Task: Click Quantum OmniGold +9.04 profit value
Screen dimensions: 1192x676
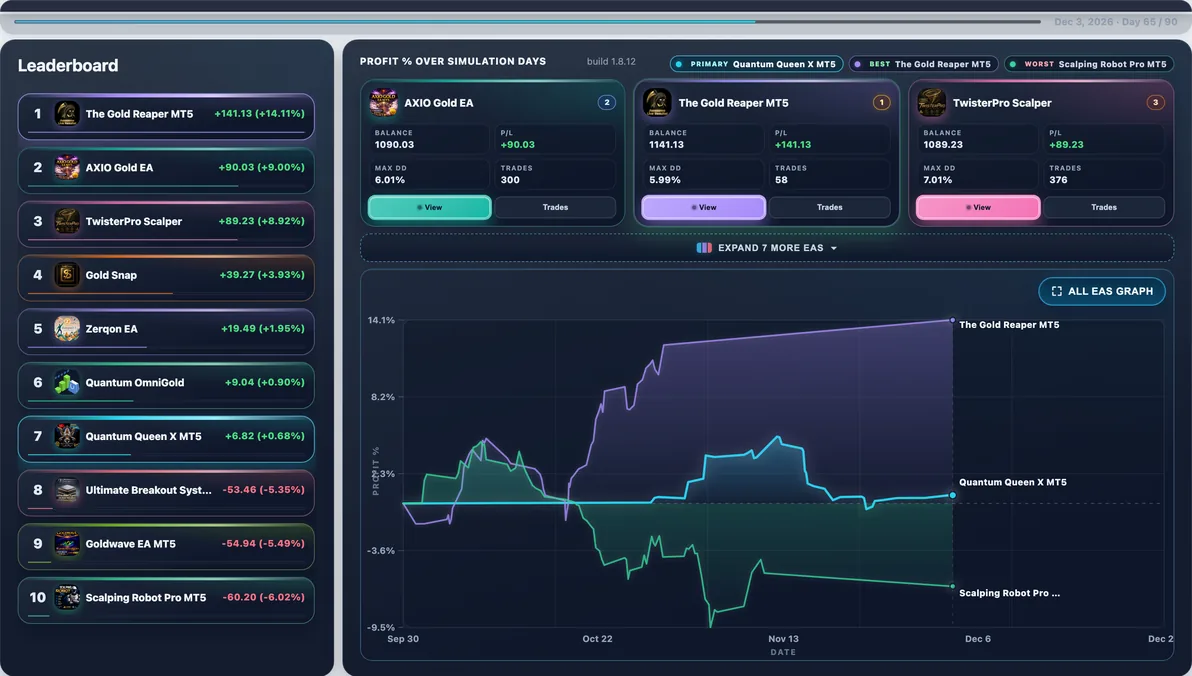Action: 265,382
